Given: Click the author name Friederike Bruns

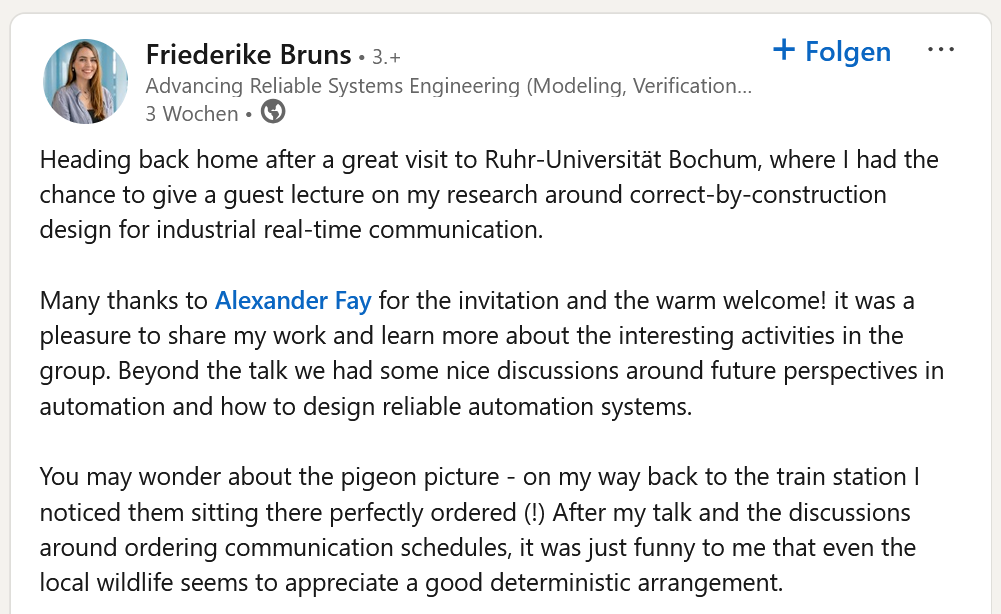Looking at the screenshot, I should [248, 54].
